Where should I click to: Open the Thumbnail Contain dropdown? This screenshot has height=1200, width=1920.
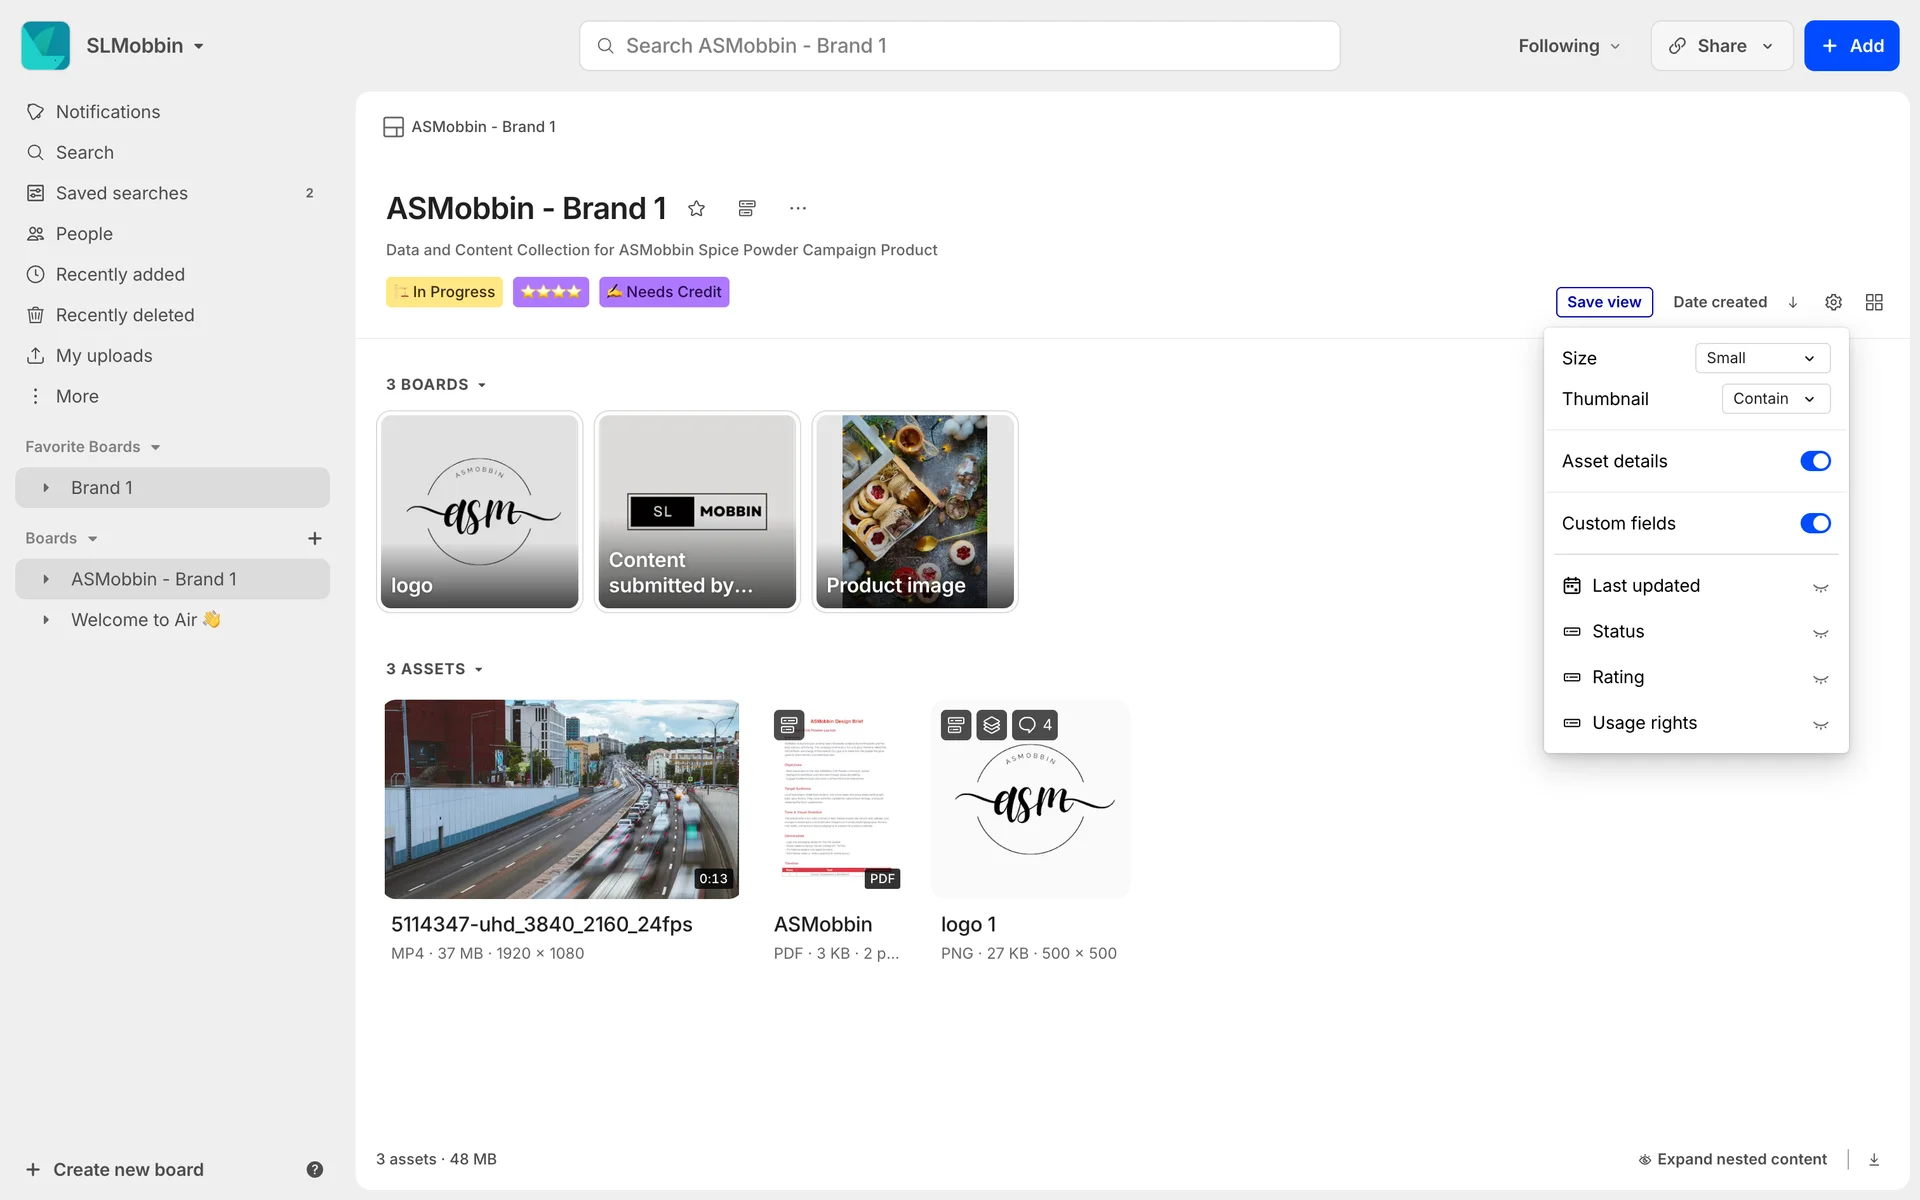click(x=1774, y=399)
